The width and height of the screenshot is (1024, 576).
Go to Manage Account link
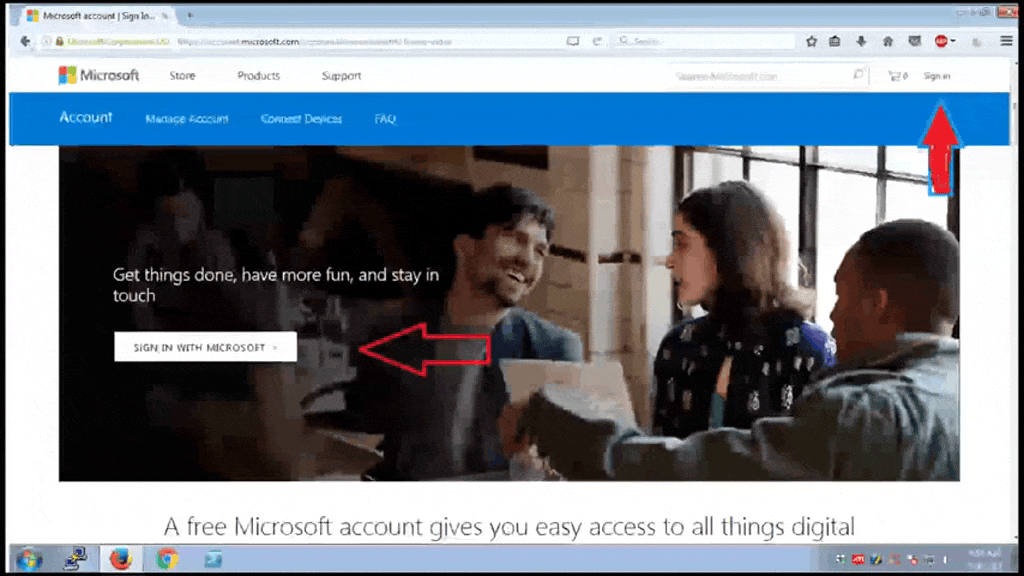tap(187, 119)
